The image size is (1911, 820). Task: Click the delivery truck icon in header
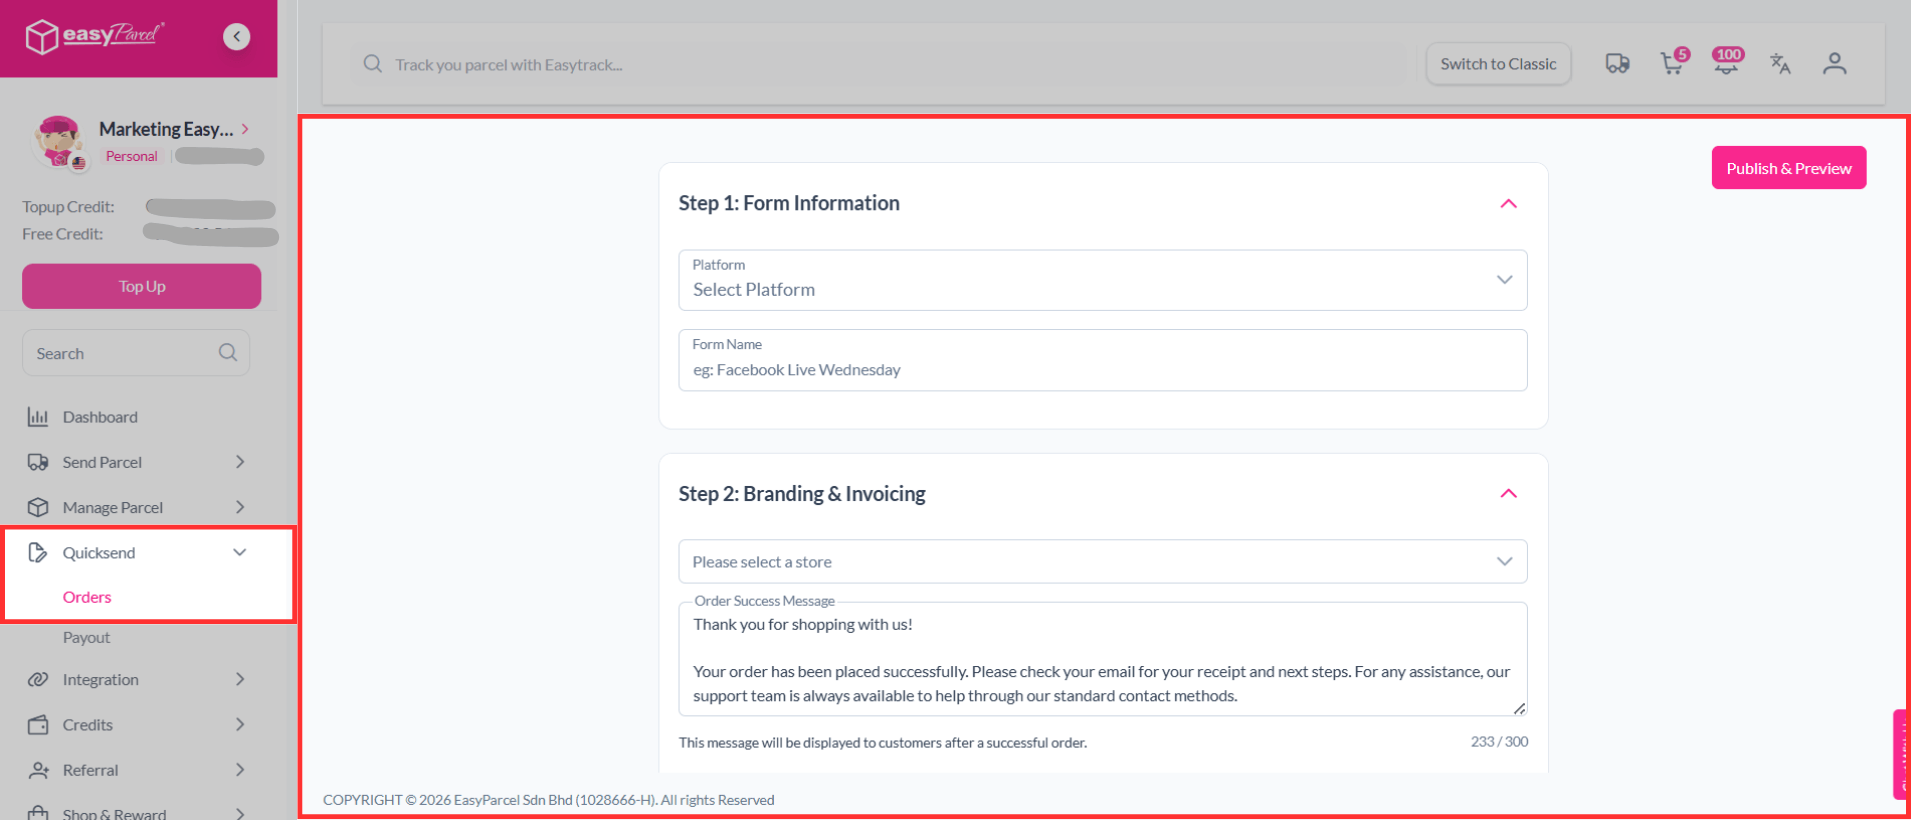click(1617, 64)
